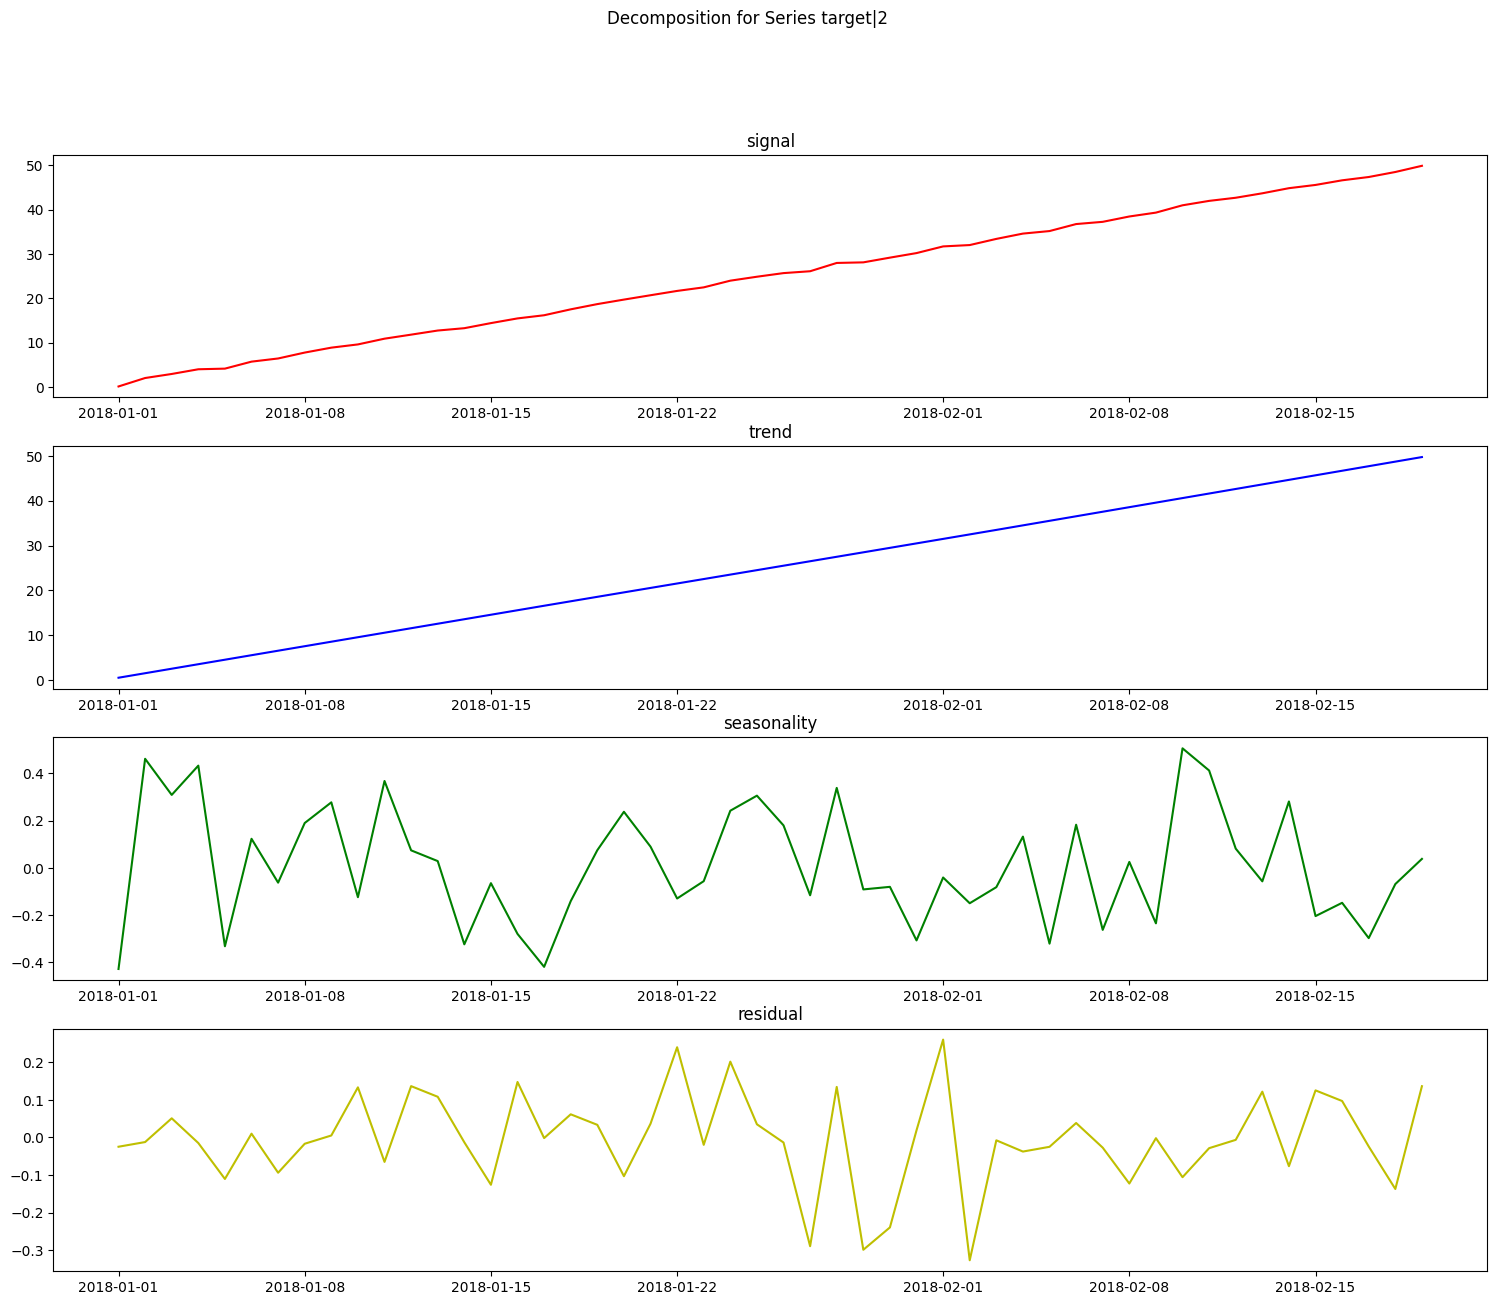This screenshot has height=1305, width=1497.
Task: Select the "10" y-tick on signal plot
Action: [x=34, y=343]
